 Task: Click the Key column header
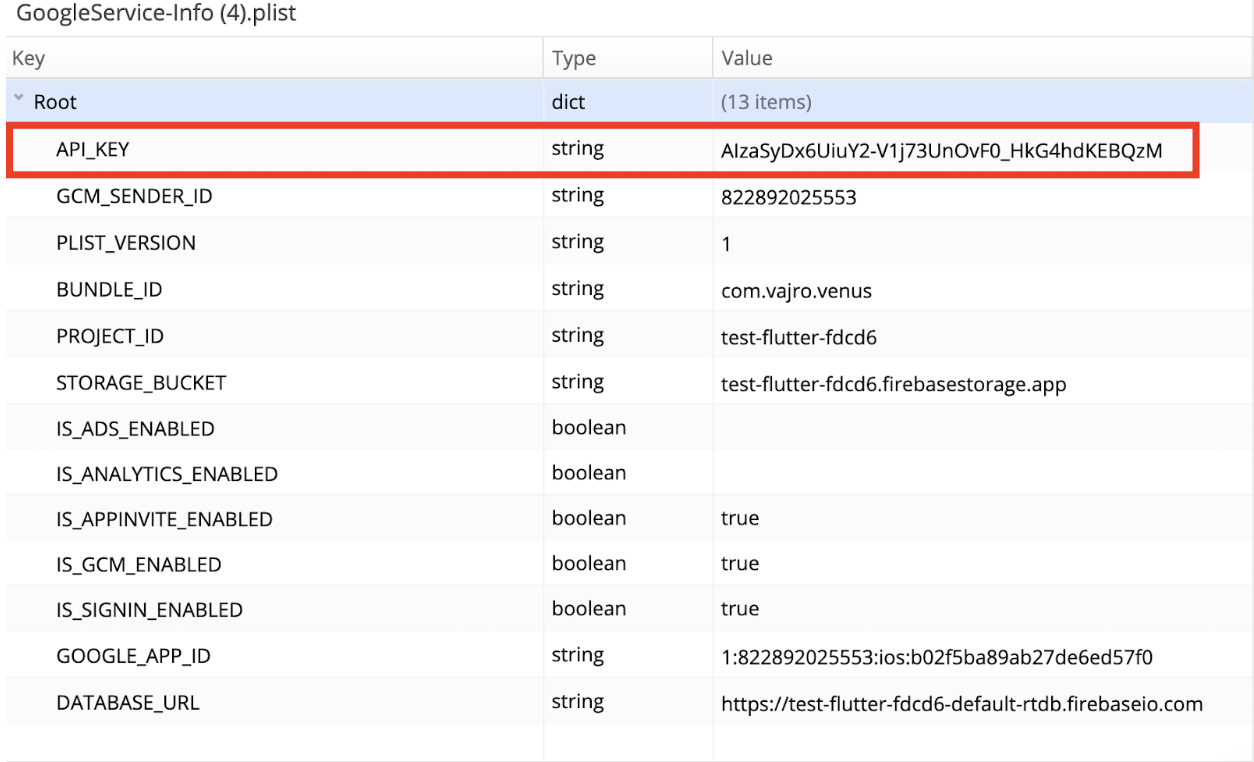pyautogui.click(x=28, y=58)
